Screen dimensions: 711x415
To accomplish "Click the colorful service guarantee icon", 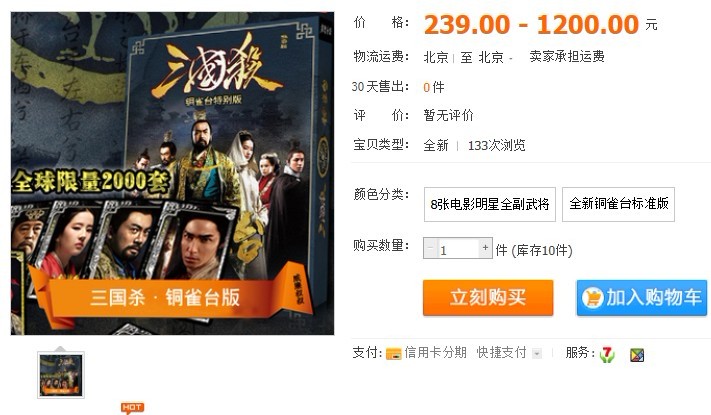I will (637, 355).
